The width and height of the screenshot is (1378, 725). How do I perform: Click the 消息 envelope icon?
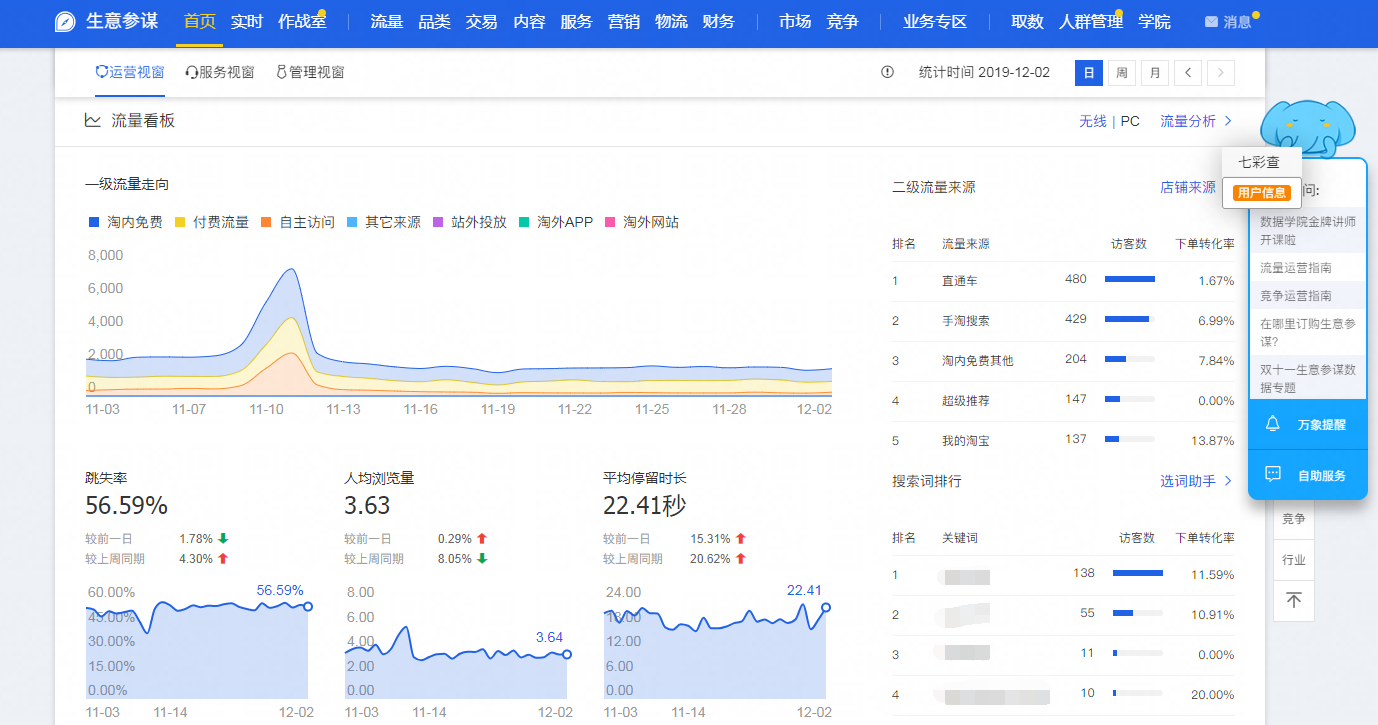1211,22
